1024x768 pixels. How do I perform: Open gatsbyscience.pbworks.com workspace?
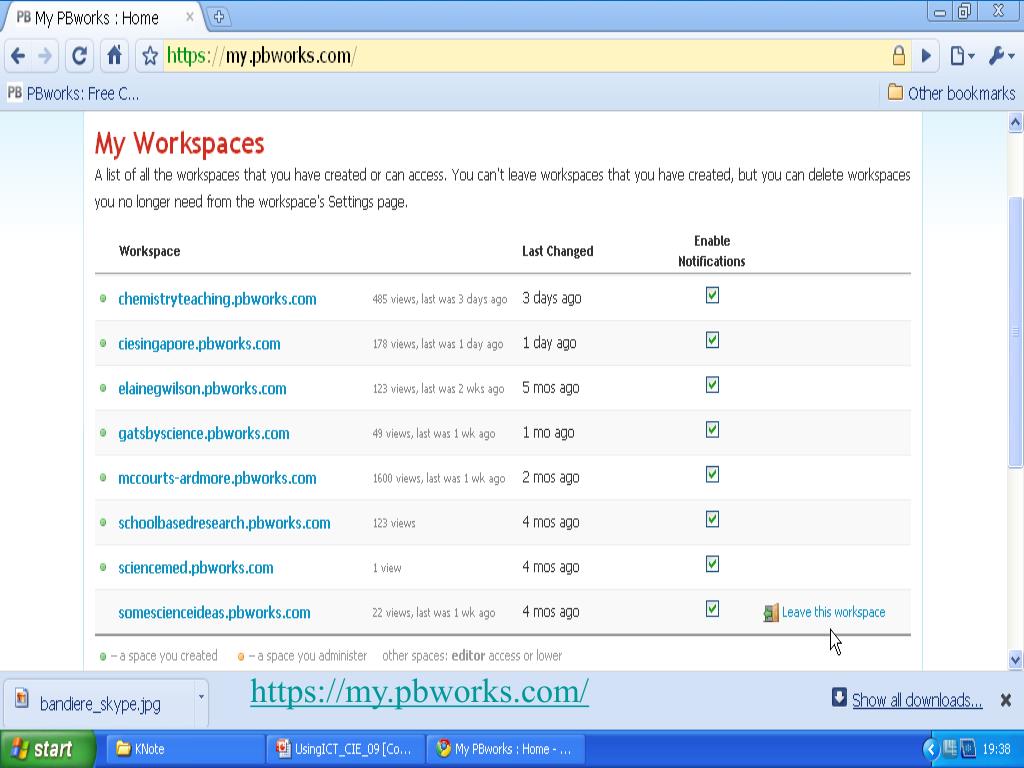(x=203, y=434)
